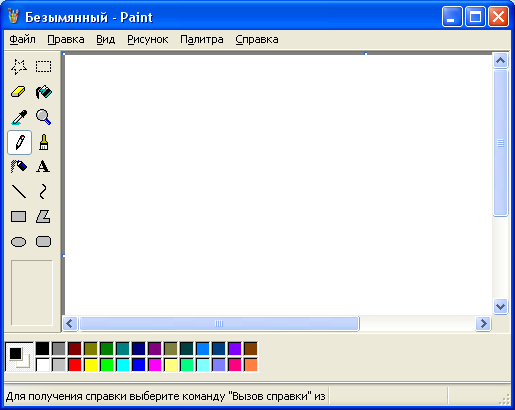Choose the Brush tool
515x410 pixels.
pyautogui.click(x=44, y=142)
